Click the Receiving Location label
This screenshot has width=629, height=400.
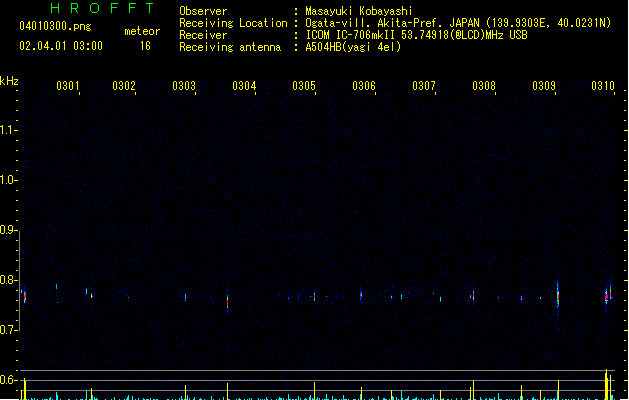tap(233, 23)
